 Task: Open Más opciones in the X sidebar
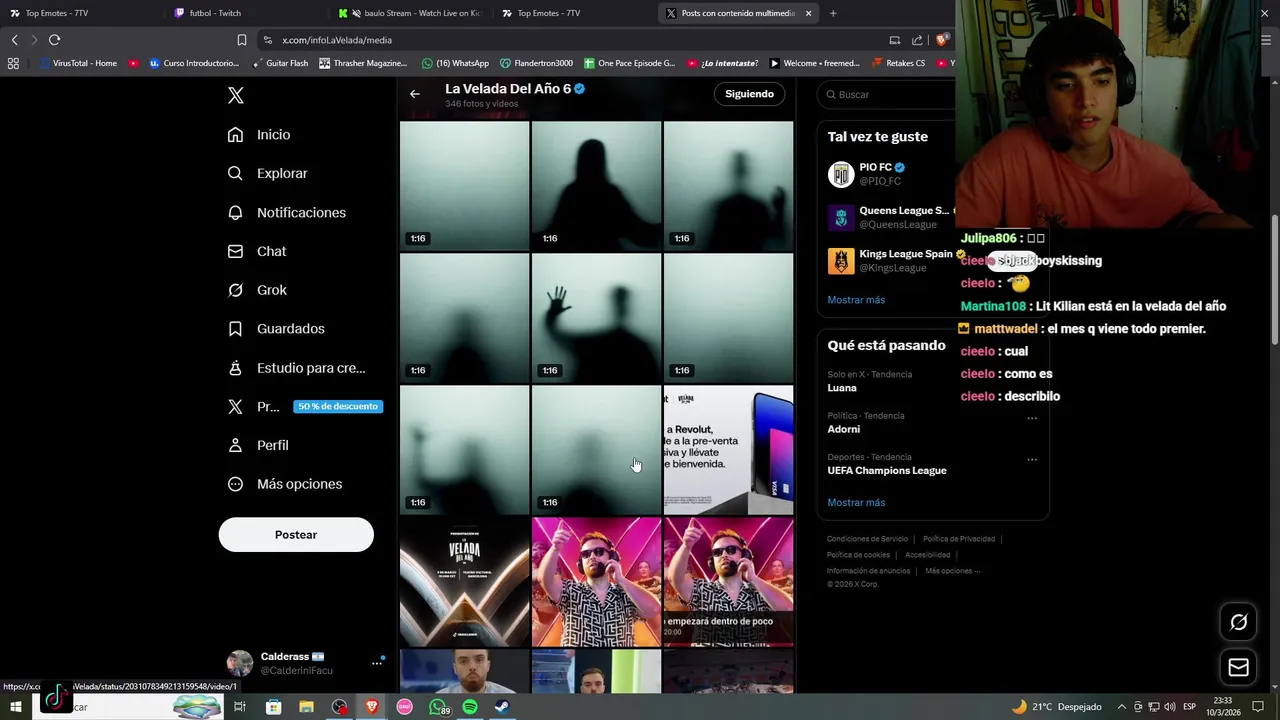click(285, 484)
